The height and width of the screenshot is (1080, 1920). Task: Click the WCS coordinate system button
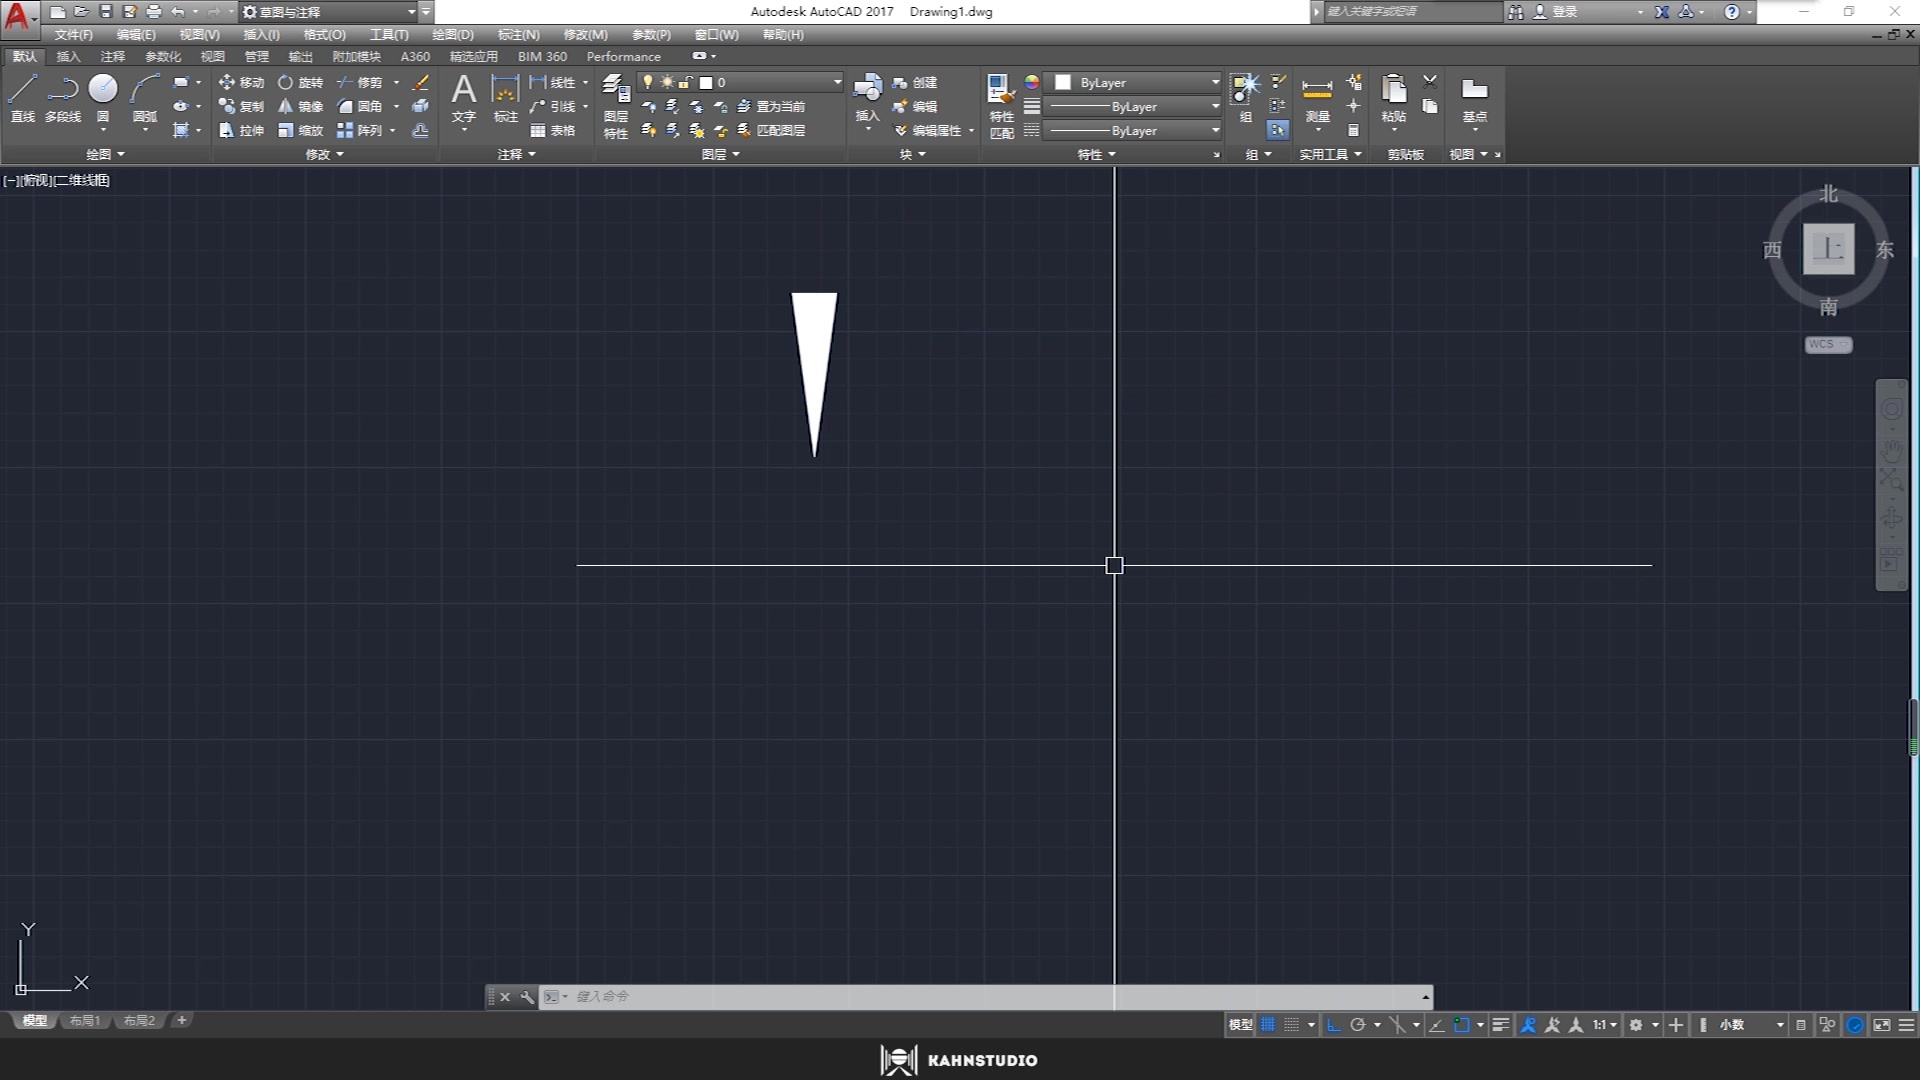pos(1828,344)
